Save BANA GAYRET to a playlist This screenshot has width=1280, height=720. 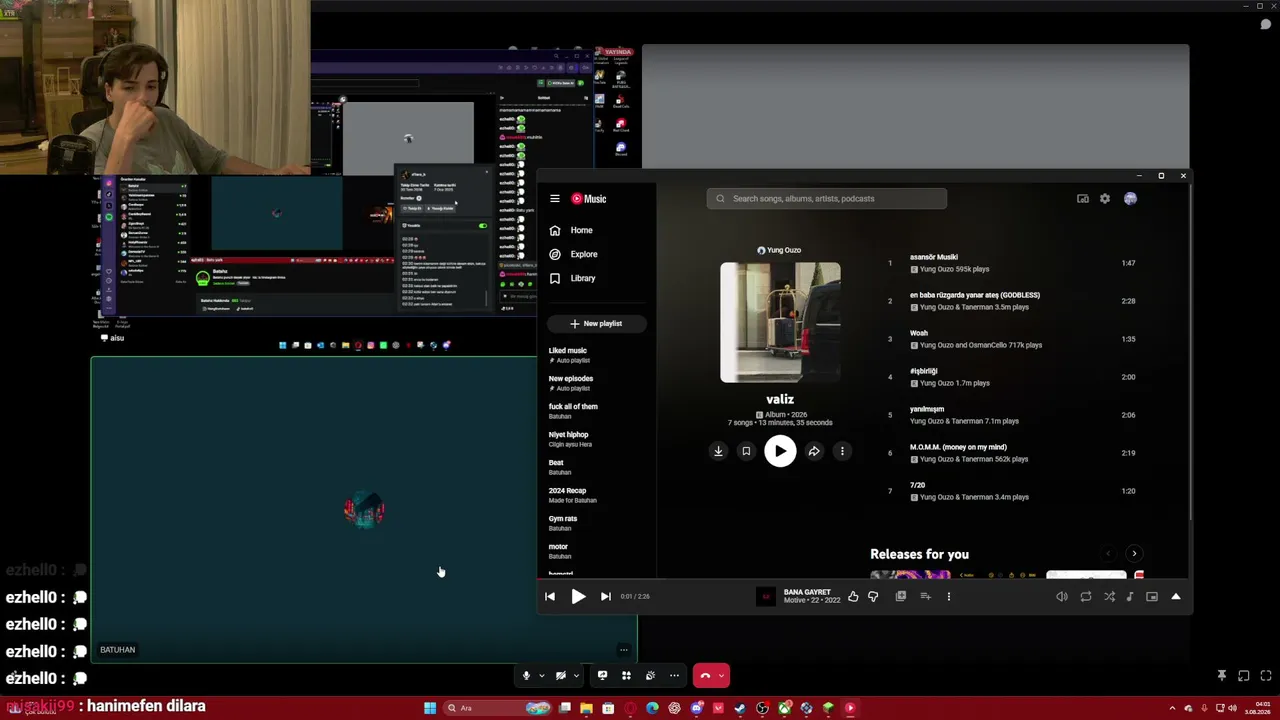click(901, 596)
